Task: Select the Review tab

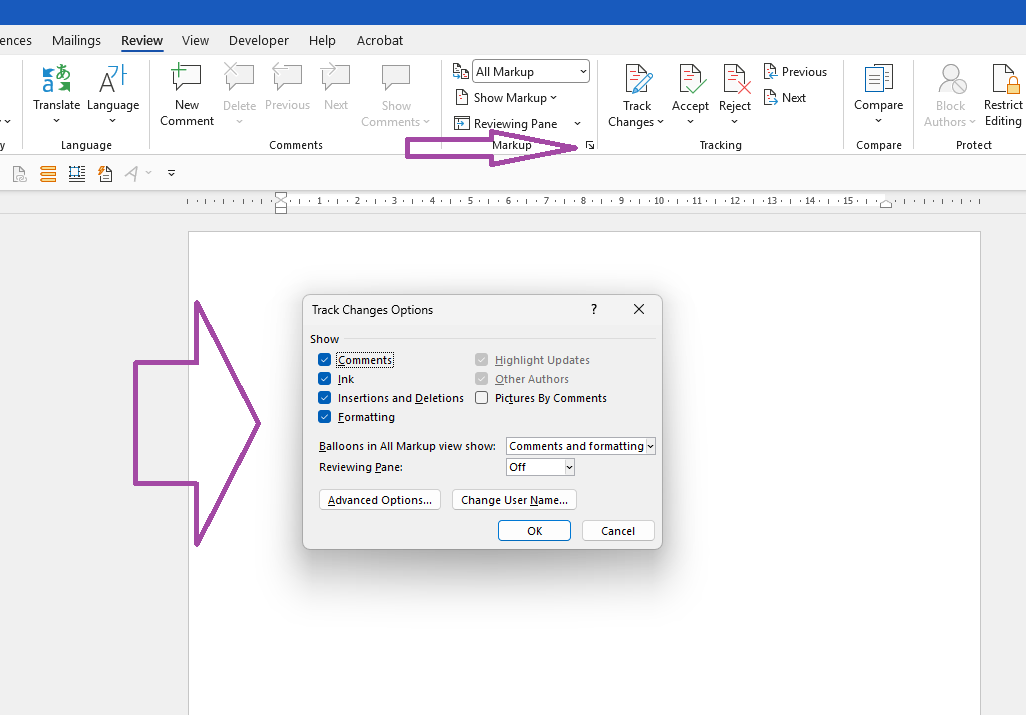Action: [x=142, y=41]
